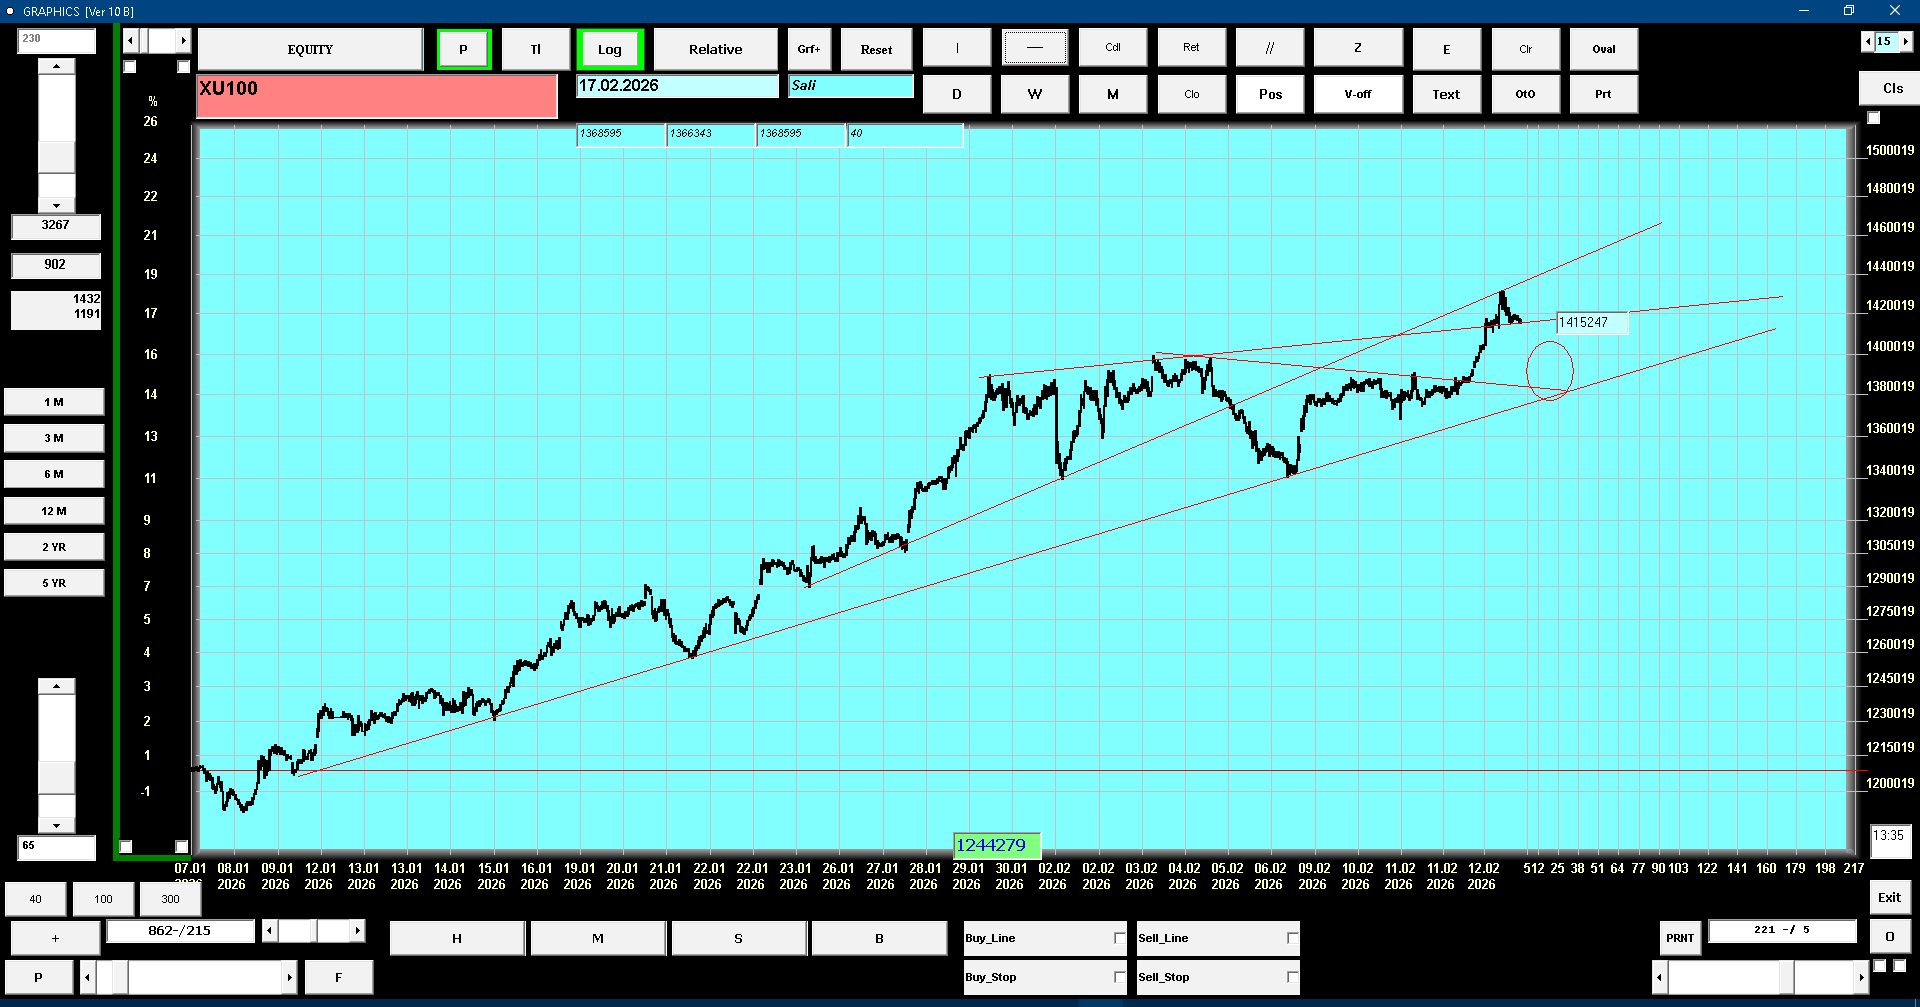Increase the value 15 with right arrow
Viewport: 1920px width, 1007px height.
[x=1906, y=41]
